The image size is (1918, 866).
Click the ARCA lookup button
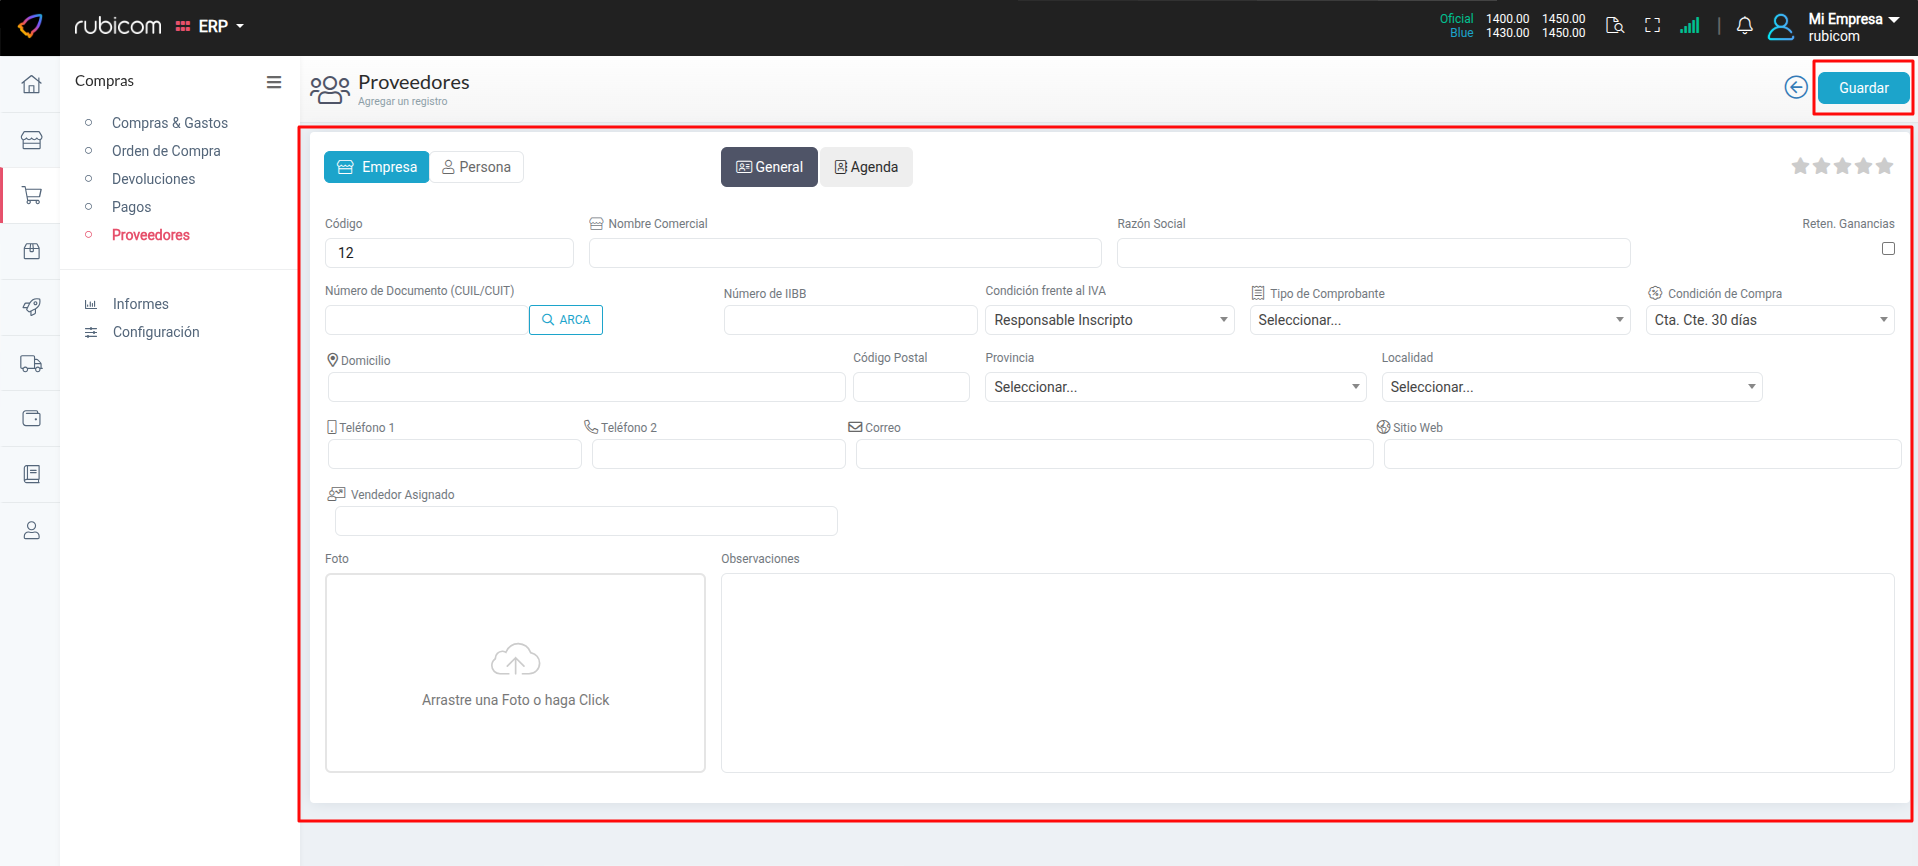565,320
